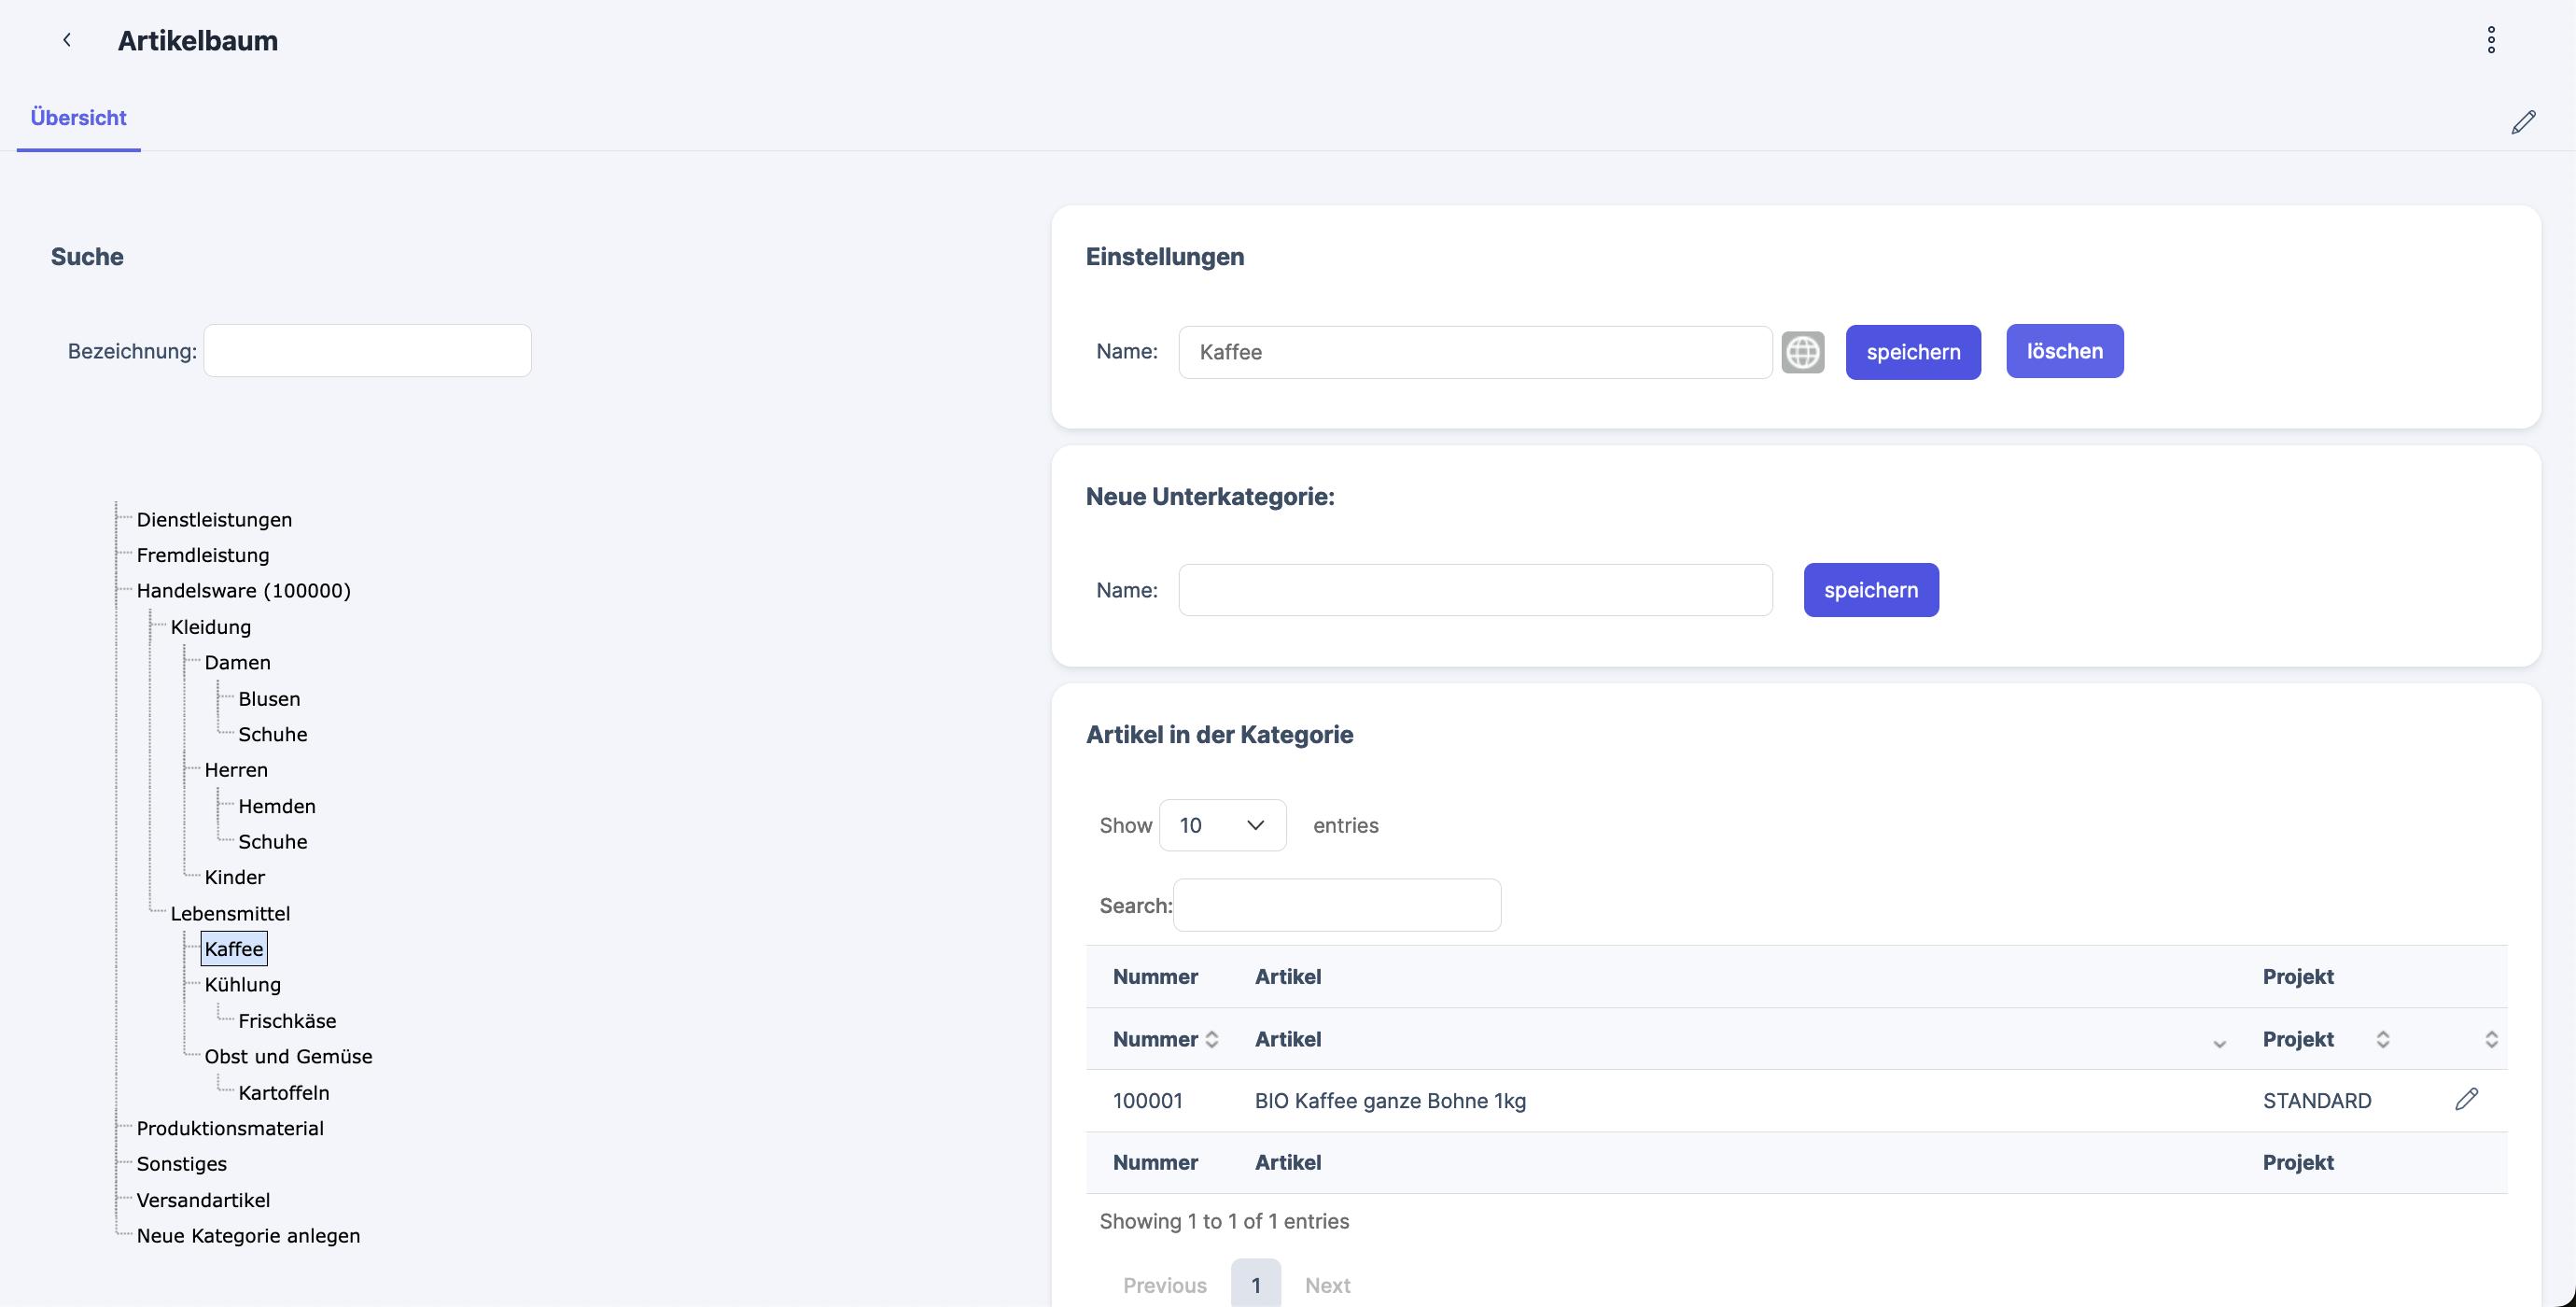Switch to the Übersicht tab
The height and width of the screenshot is (1307, 2576).
(x=78, y=118)
